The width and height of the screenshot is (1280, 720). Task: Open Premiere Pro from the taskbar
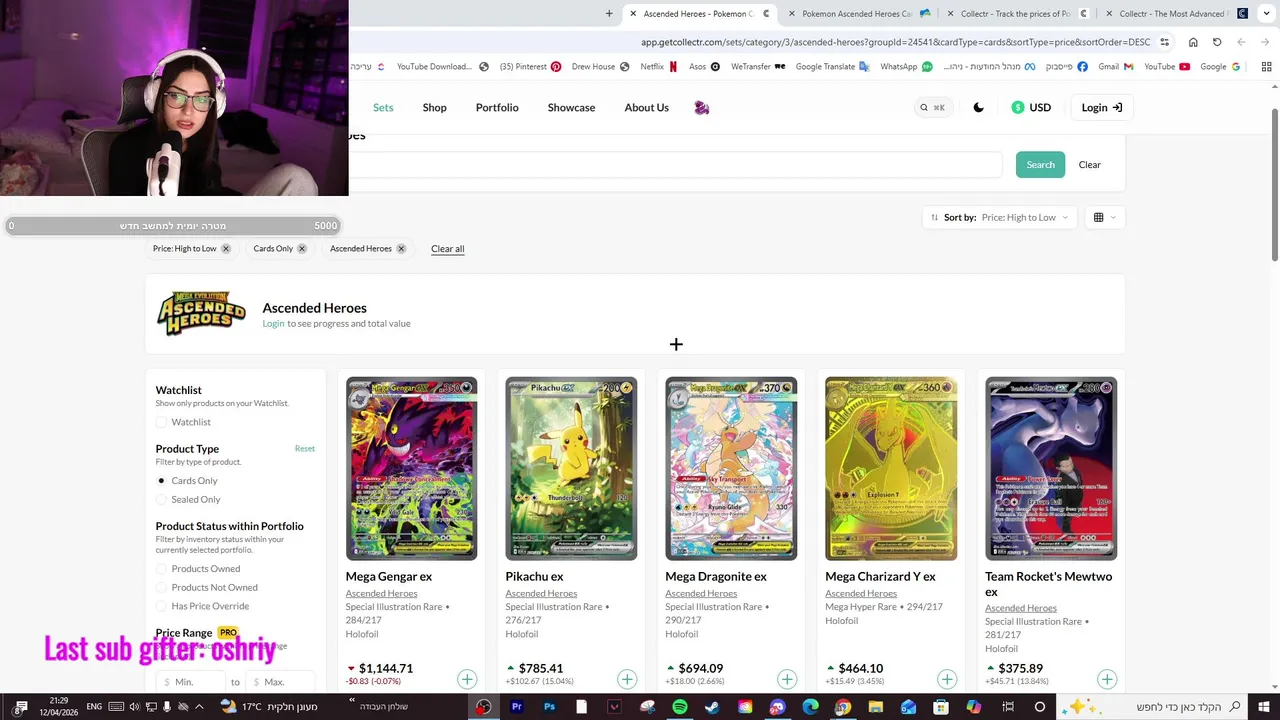pyautogui.click(x=516, y=707)
